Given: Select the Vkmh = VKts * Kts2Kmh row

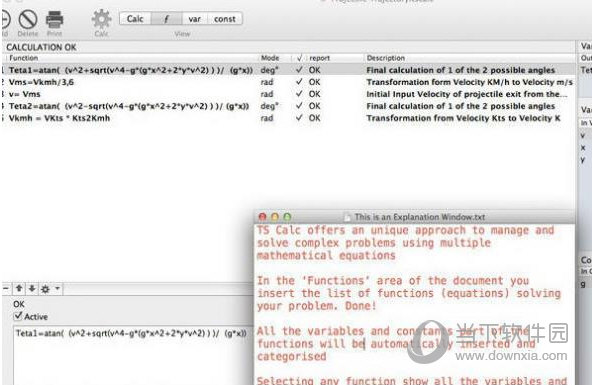Looking at the screenshot, I should (289, 118).
